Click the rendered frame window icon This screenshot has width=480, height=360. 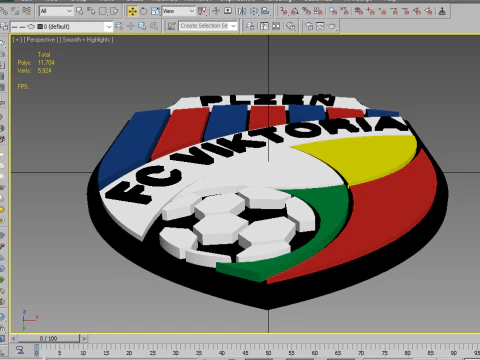point(320,26)
